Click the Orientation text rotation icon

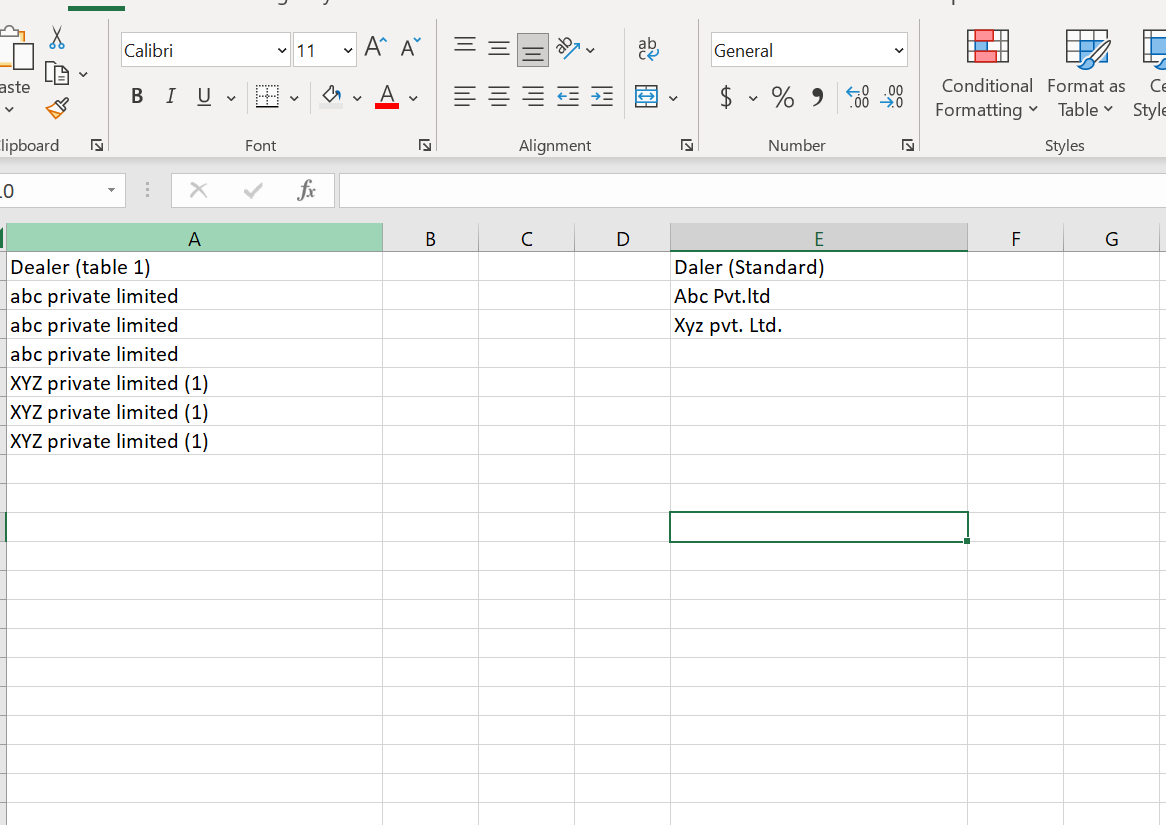tap(569, 49)
